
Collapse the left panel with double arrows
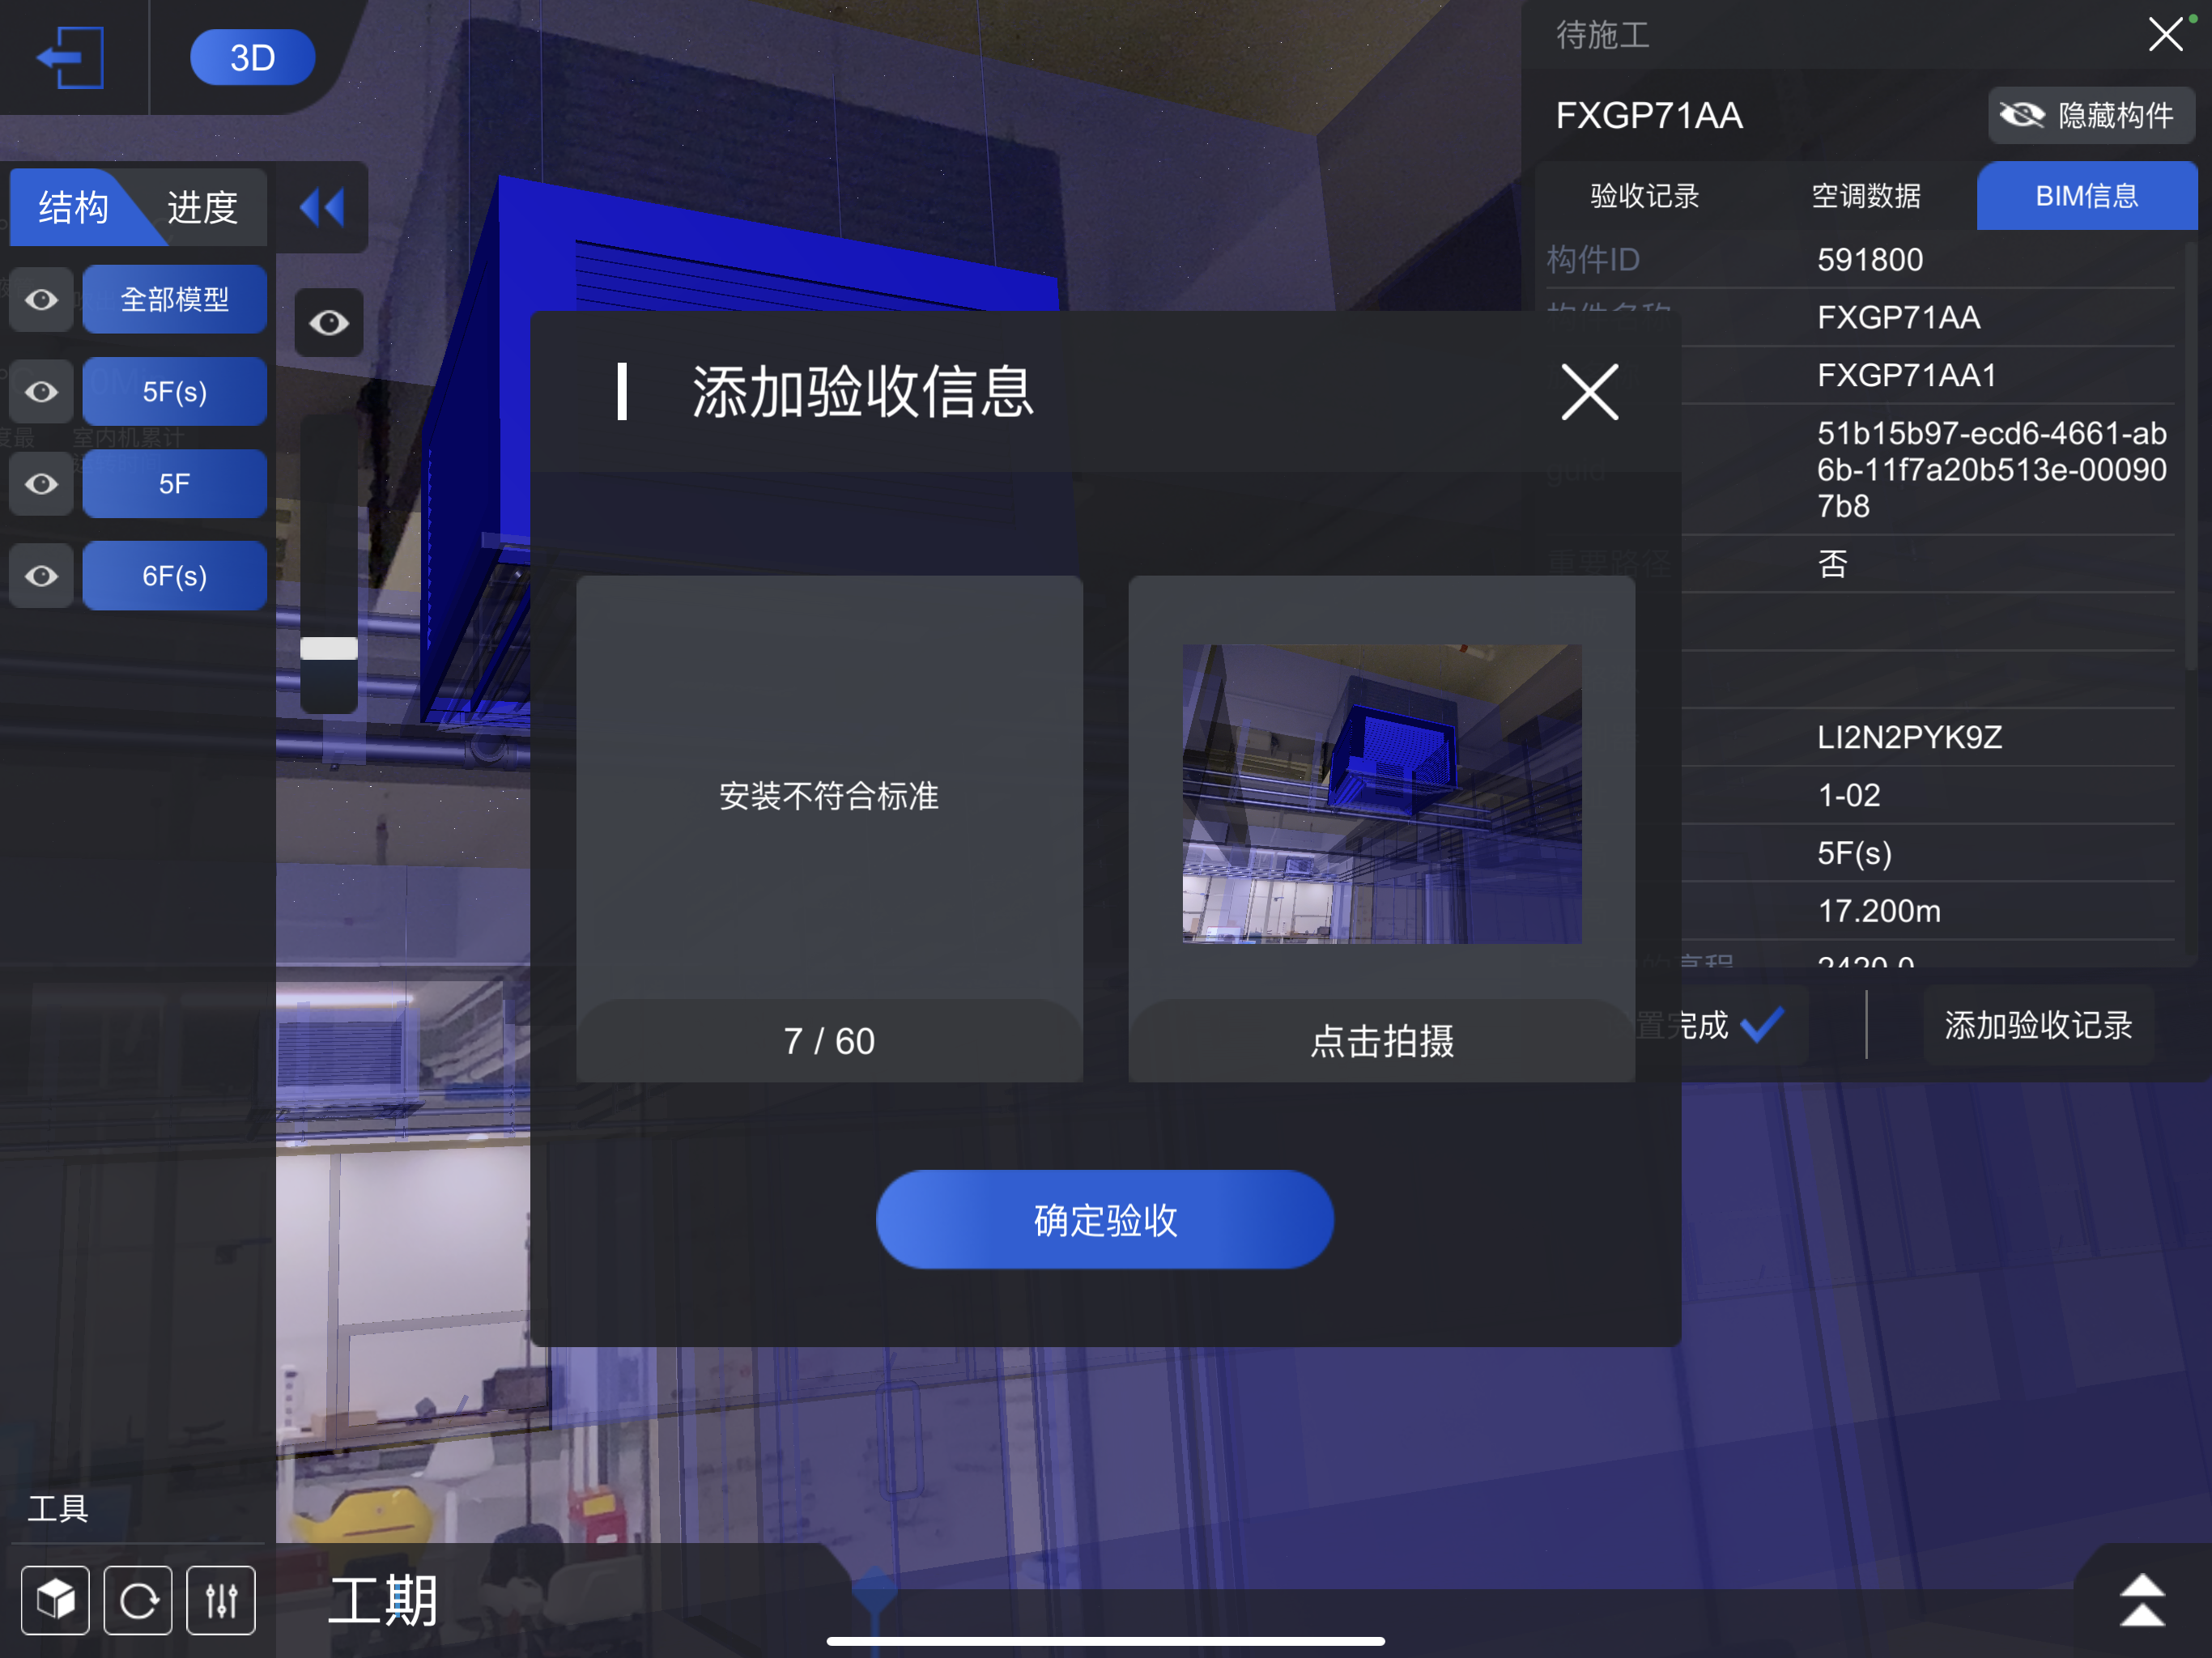322,207
